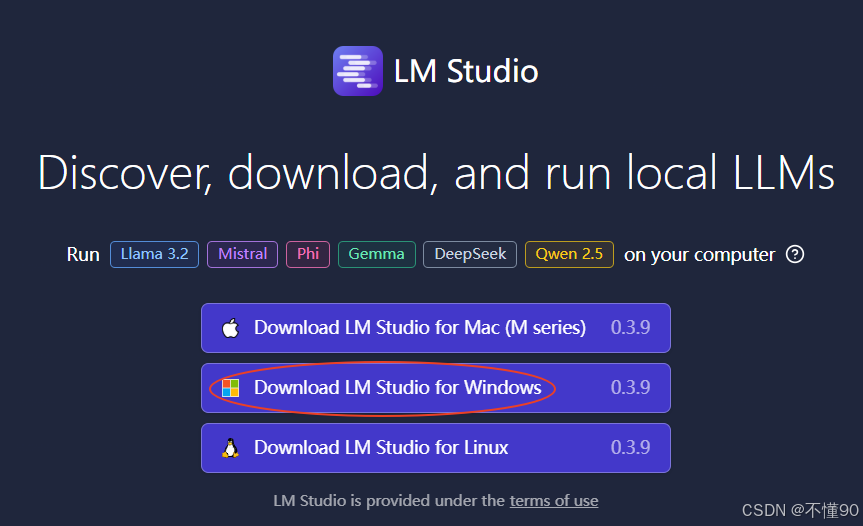This screenshot has height=526, width=863.
Task: Click the LM Studio purple logo icon
Action: tap(358, 71)
